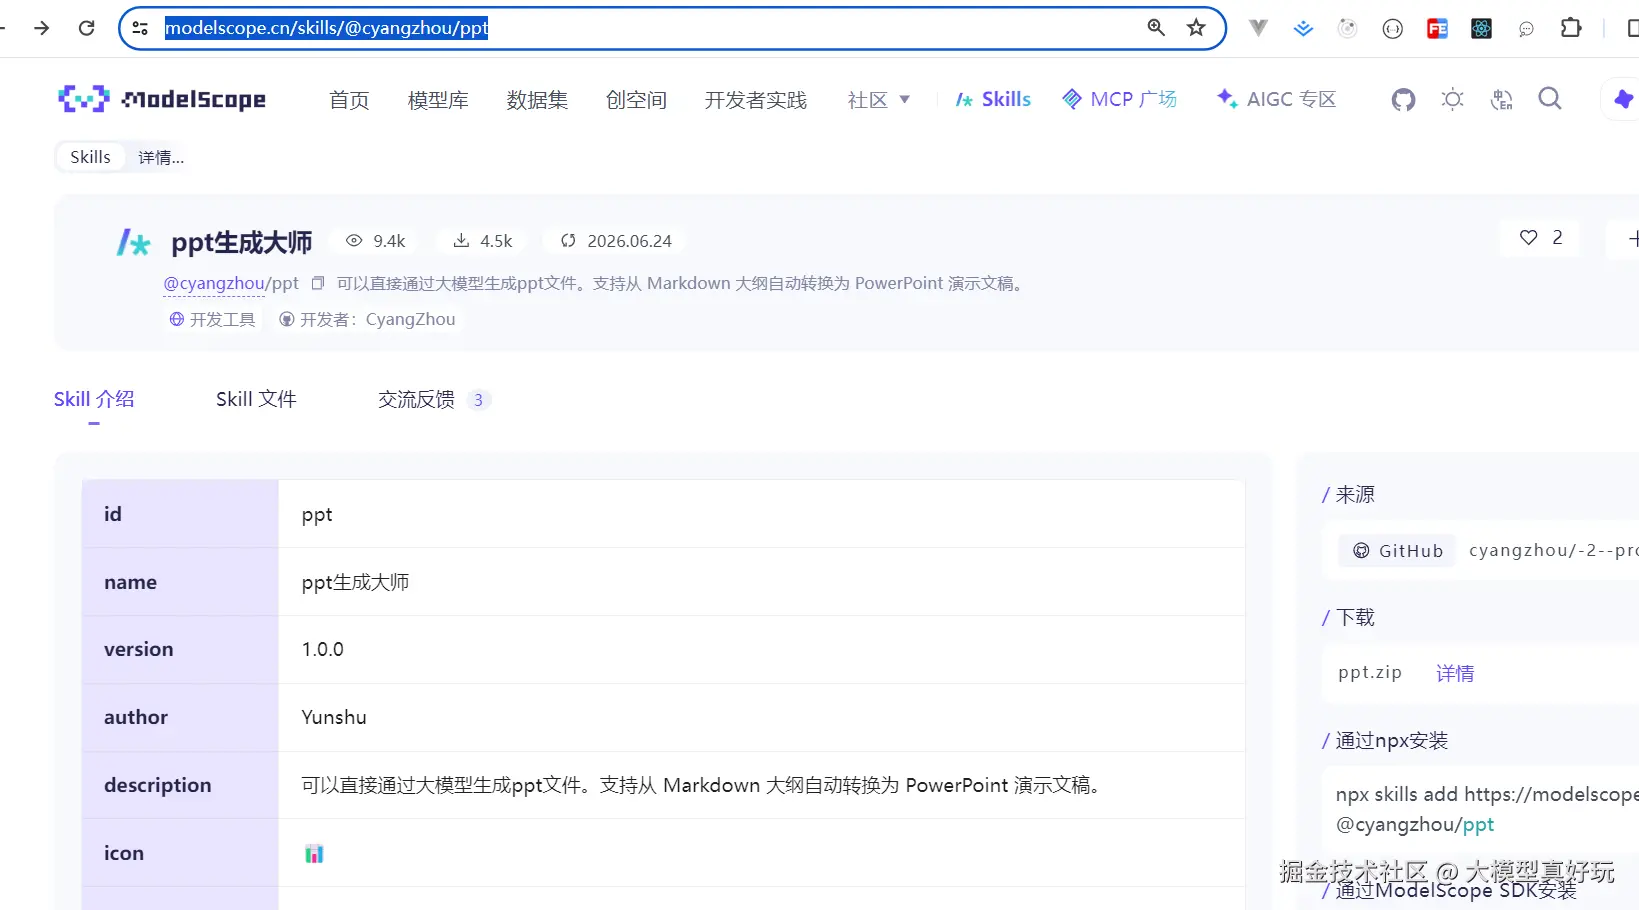Click the blue download arrow extension icon

(x=1303, y=29)
